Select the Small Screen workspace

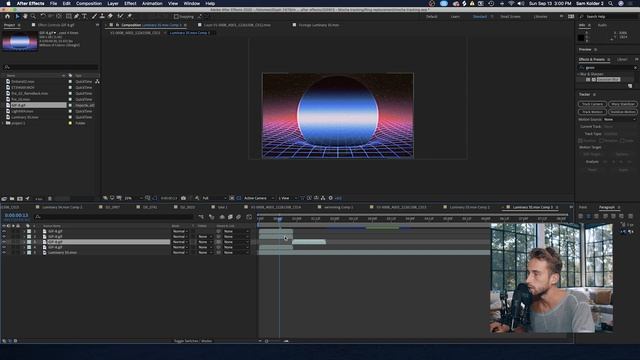click(510, 17)
